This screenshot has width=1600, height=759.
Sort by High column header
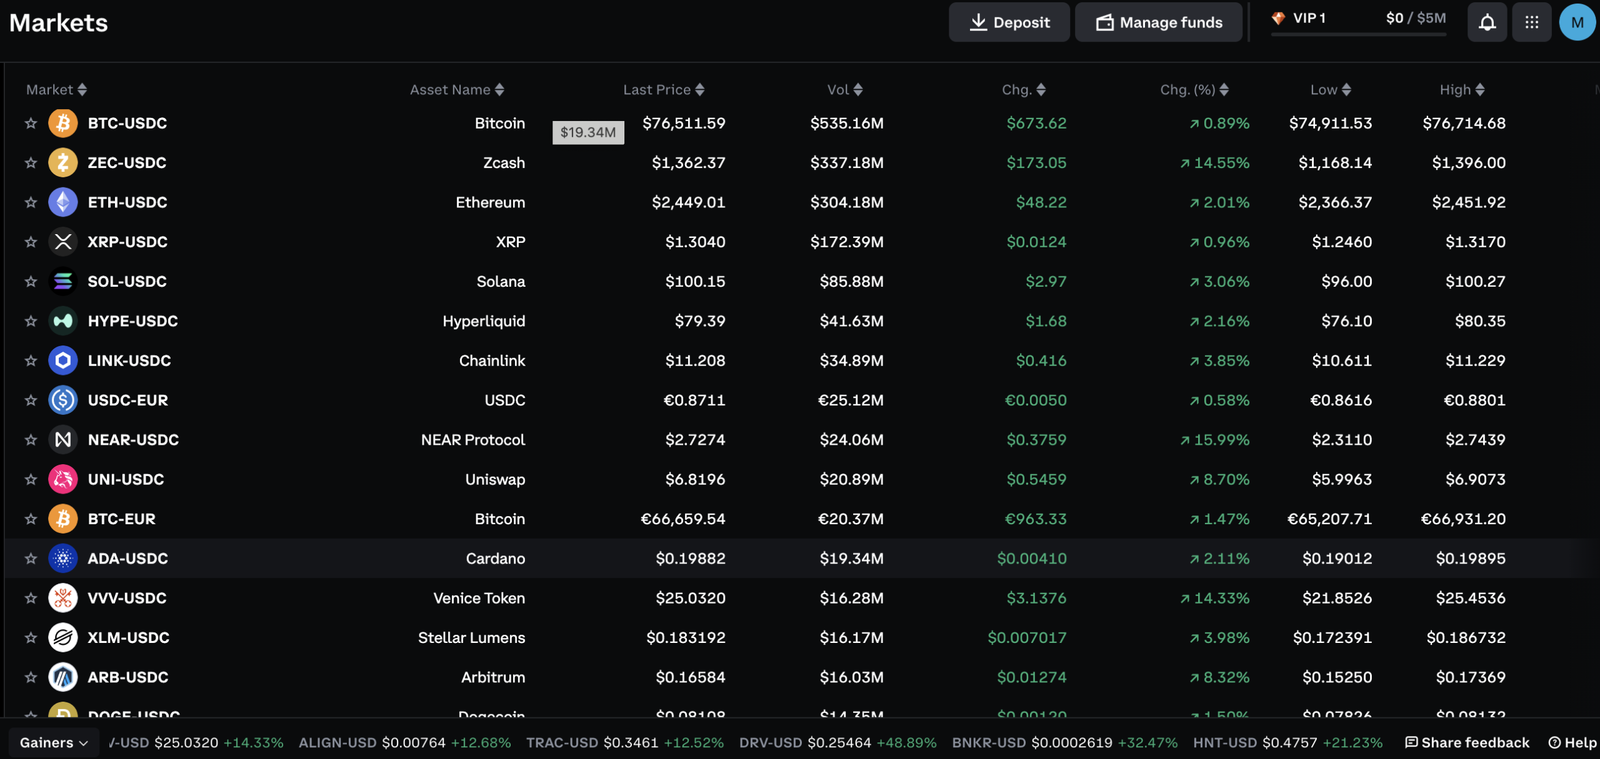(x=1462, y=89)
